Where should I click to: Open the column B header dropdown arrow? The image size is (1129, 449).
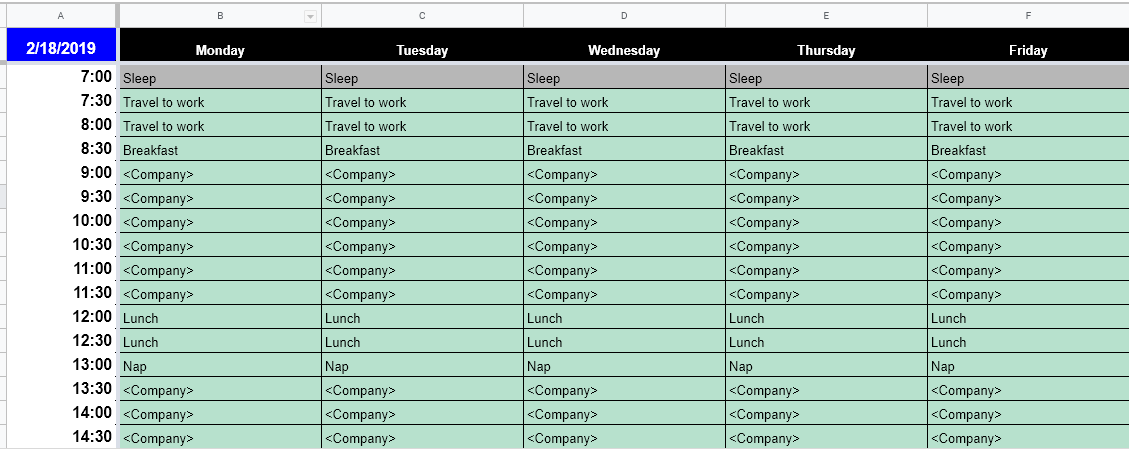point(310,16)
